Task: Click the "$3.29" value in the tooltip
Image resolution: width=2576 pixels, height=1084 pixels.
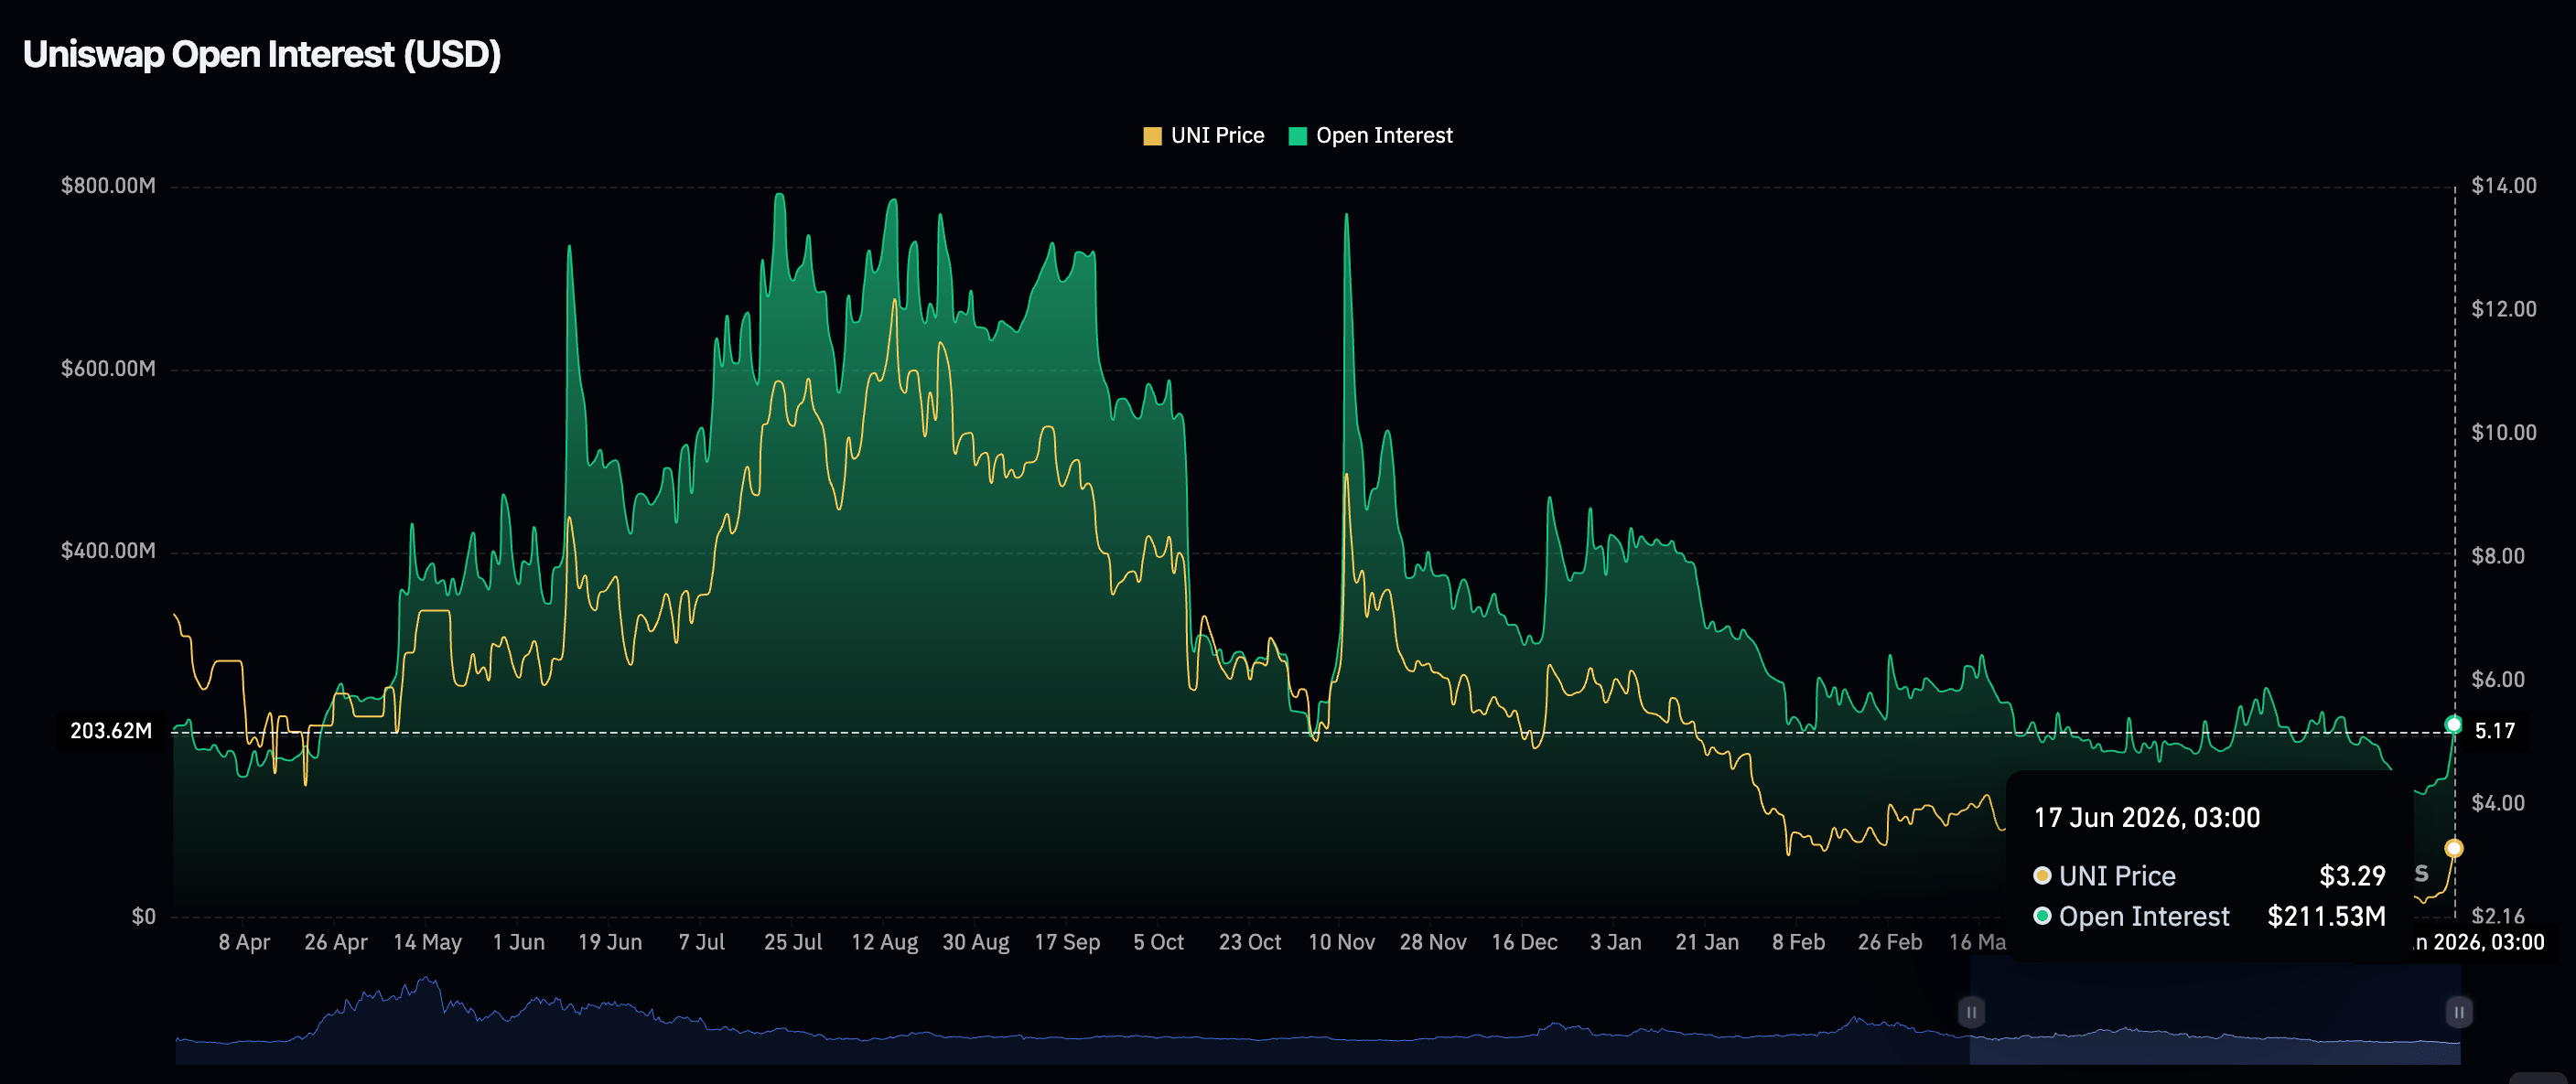Action: [2352, 877]
